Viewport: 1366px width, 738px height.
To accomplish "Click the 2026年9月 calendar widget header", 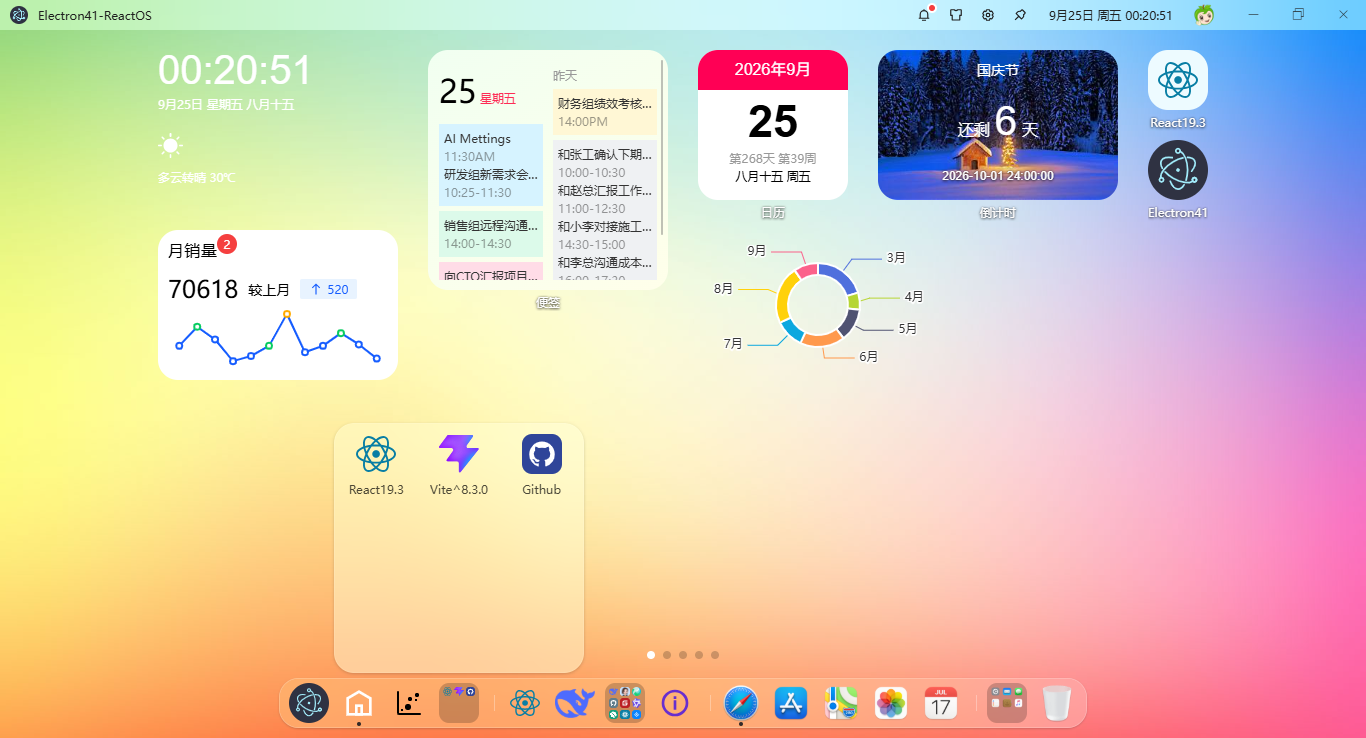I will point(773,70).
